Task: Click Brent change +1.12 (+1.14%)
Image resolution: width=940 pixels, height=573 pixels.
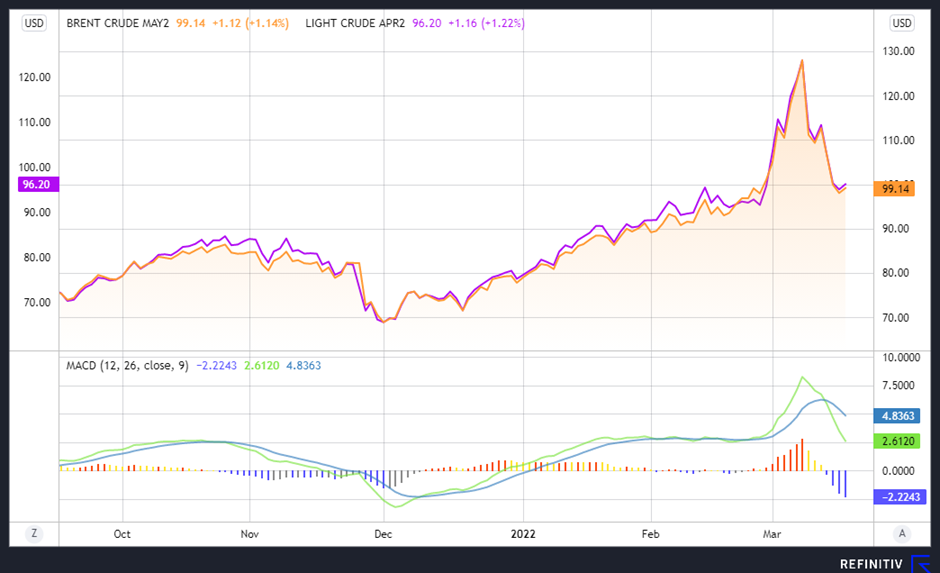Action: 251,23
